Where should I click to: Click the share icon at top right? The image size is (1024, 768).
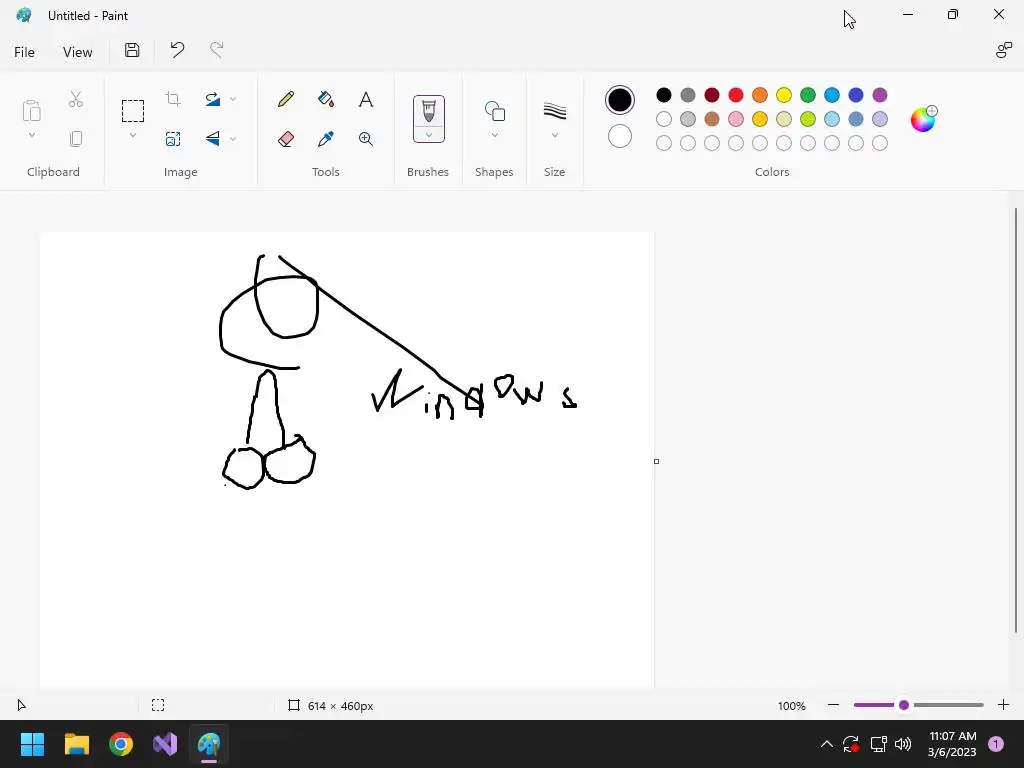1004,50
